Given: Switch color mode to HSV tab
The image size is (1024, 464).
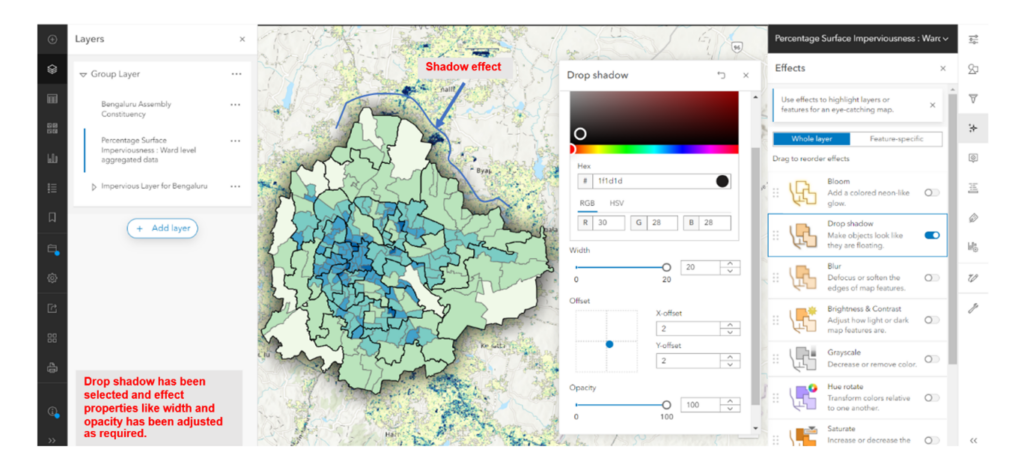Looking at the screenshot, I should (617, 203).
